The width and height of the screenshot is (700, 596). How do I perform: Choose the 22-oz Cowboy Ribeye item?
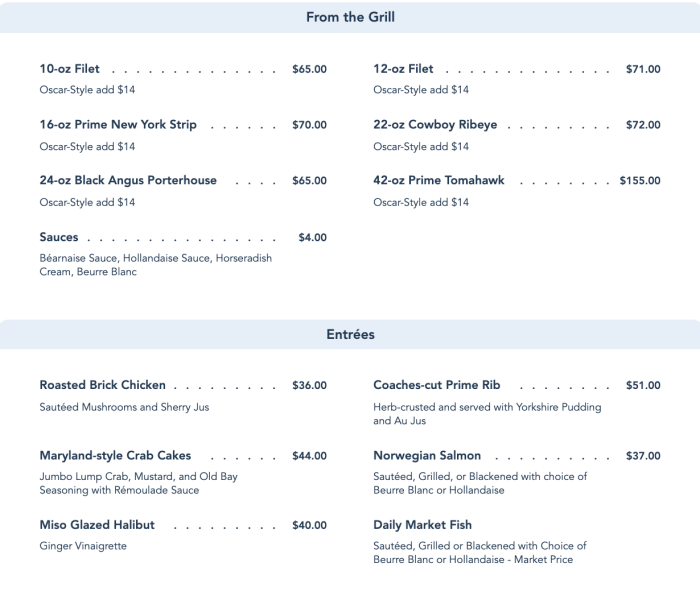tap(435, 125)
